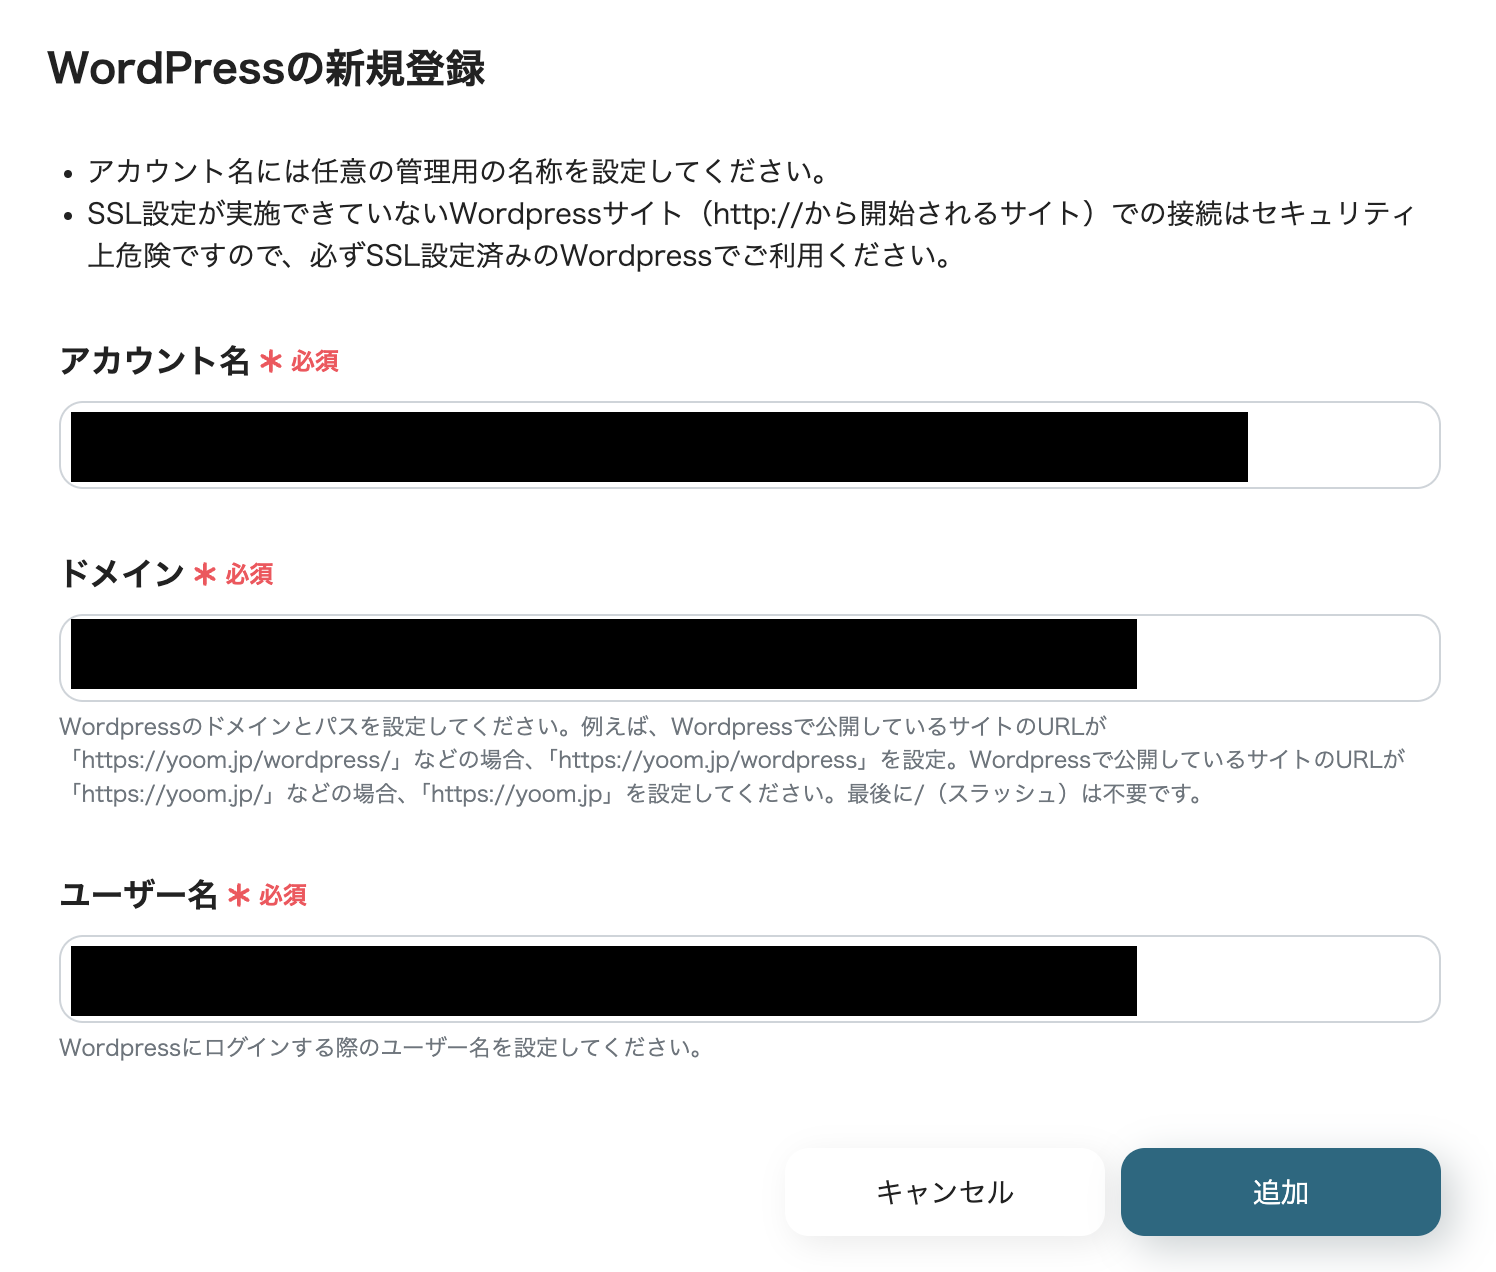Image resolution: width=1496 pixels, height=1272 pixels.
Task: Click the helper text below ユーザー名 field
Action: pyautogui.click(x=384, y=1048)
